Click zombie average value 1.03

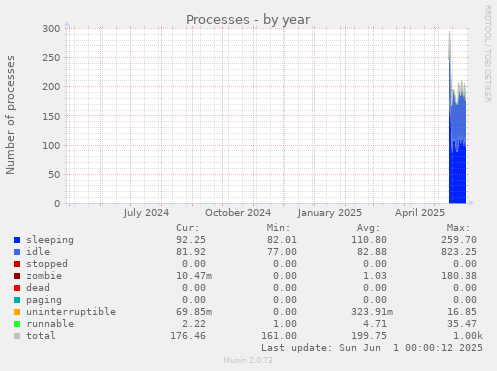point(375,276)
